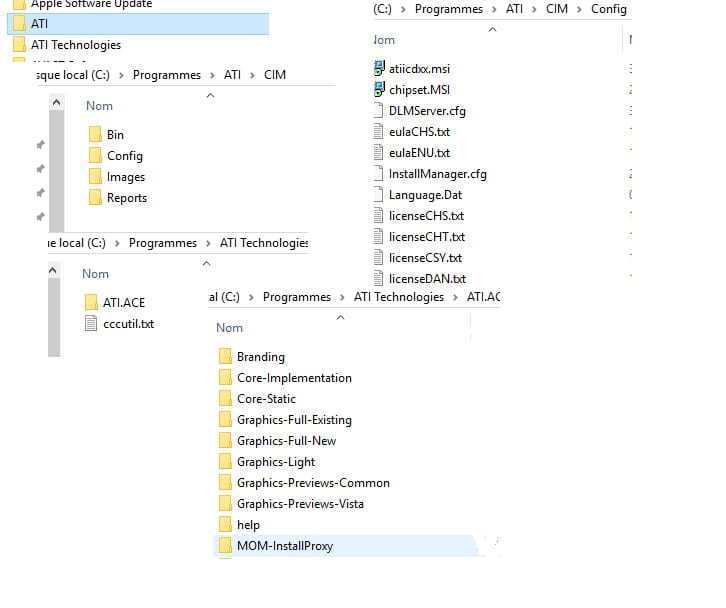Sort by Nom column in CIM window
726x608 pixels.
[99, 106]
